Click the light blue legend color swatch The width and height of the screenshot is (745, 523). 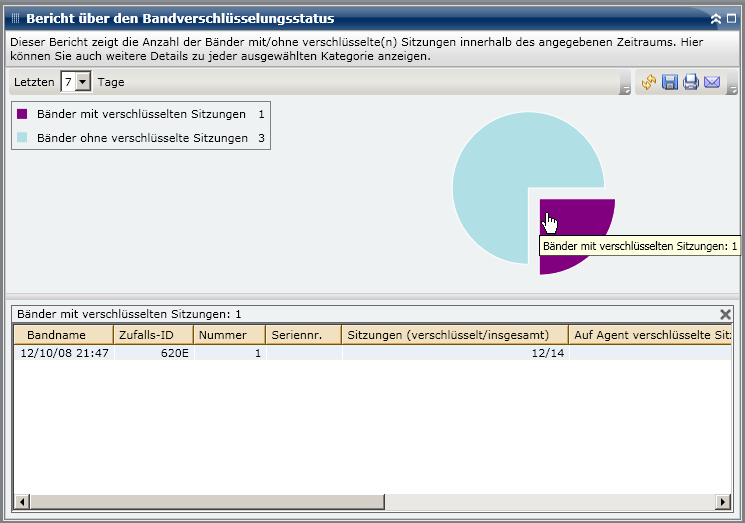click(22, 138)
